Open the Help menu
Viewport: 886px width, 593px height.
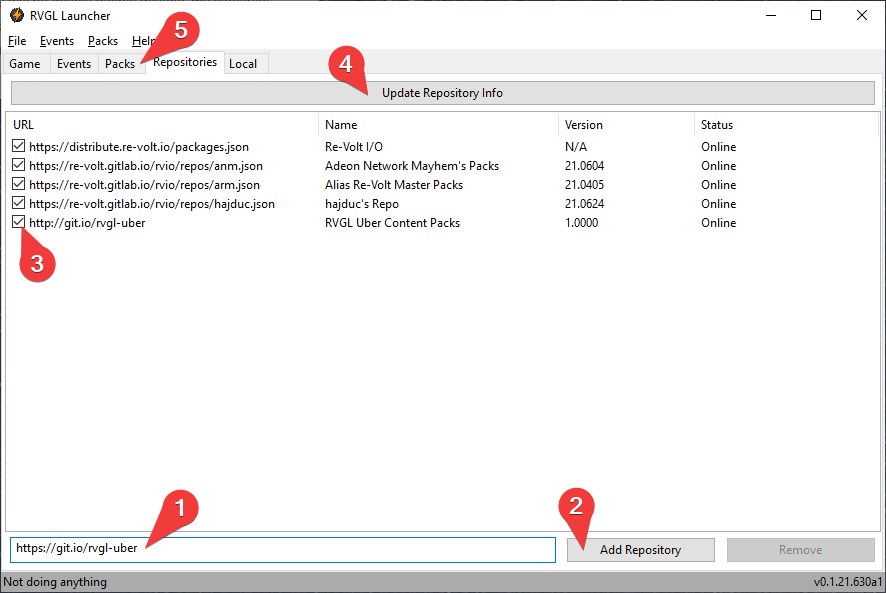pos(142,41)
